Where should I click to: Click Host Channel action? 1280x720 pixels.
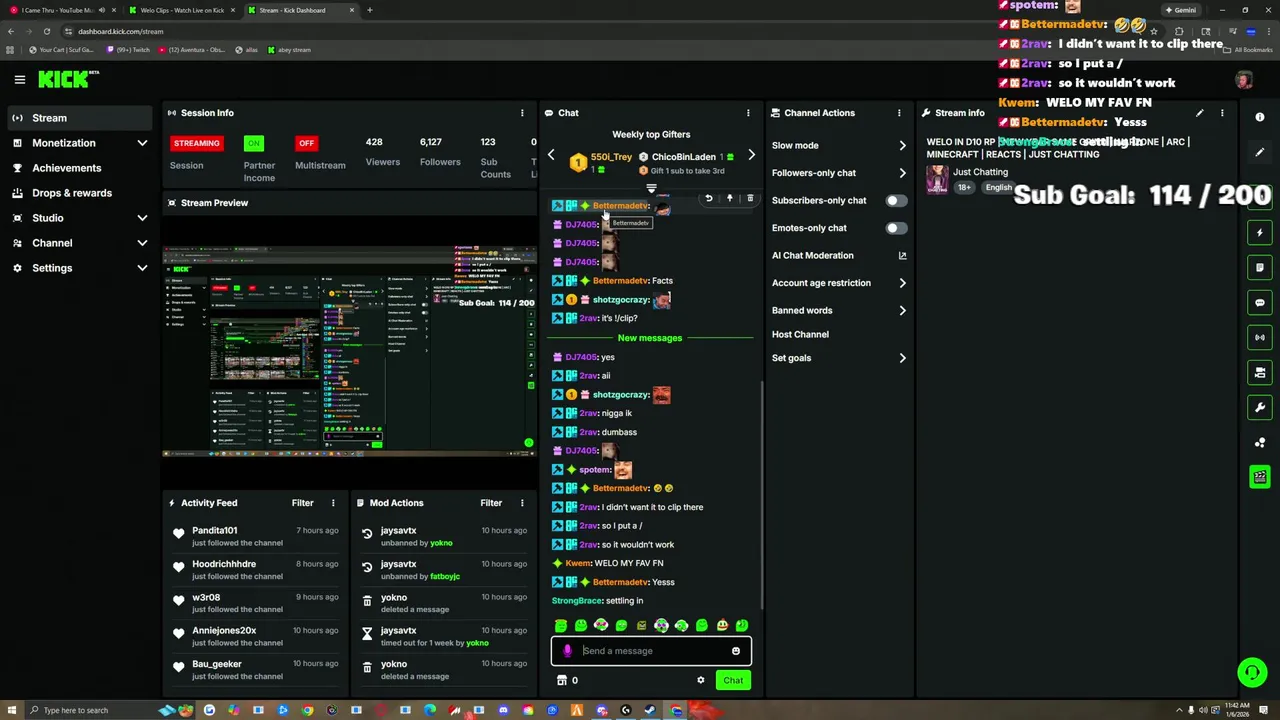[800, 334]
